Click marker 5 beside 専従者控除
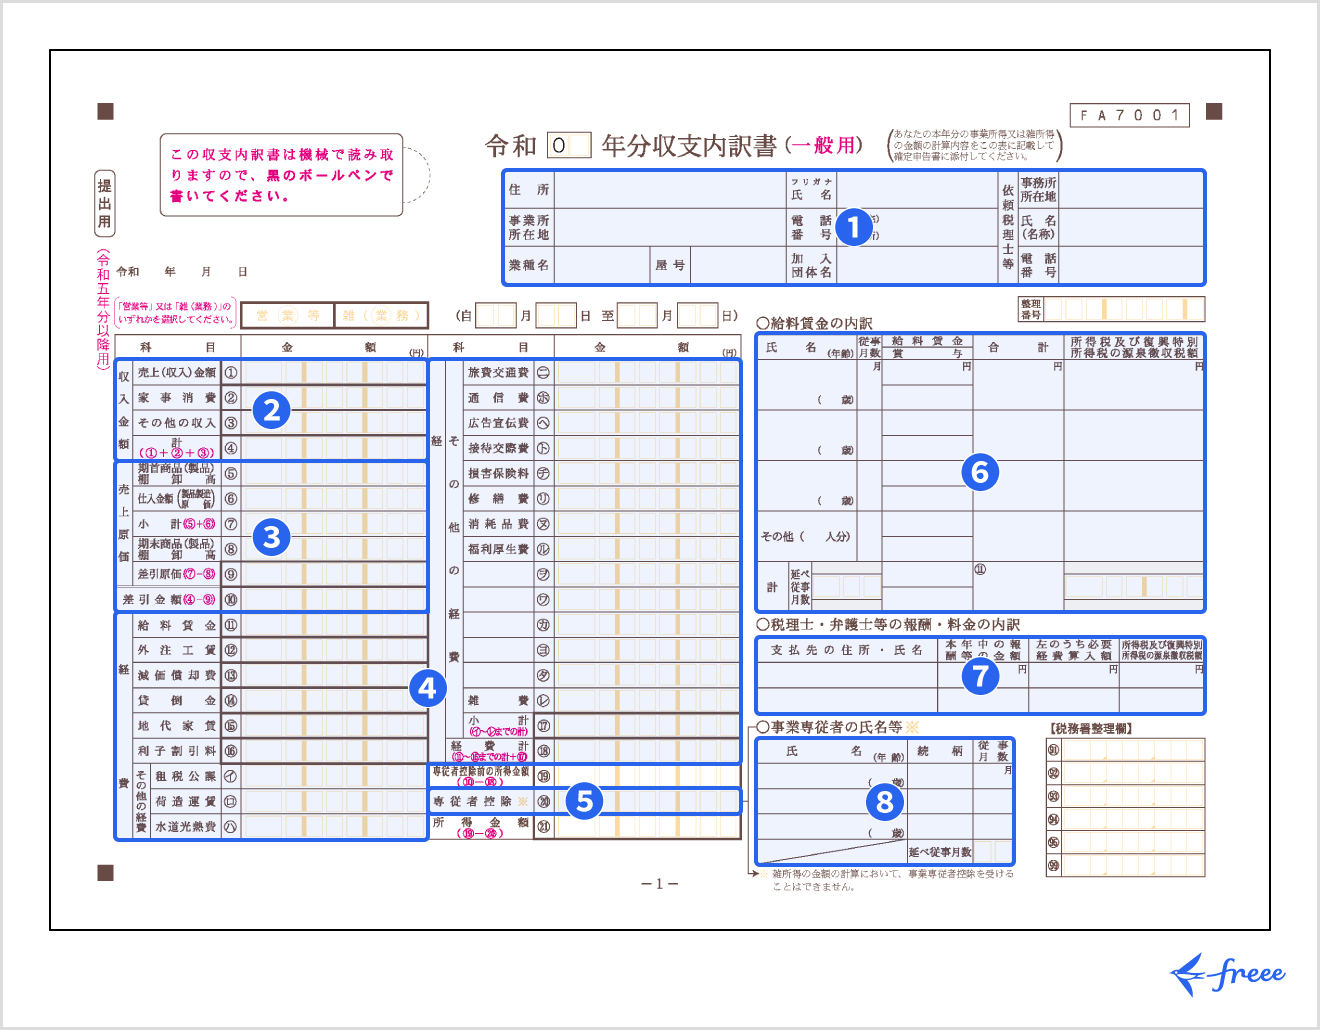 click(x=585, y=800)
